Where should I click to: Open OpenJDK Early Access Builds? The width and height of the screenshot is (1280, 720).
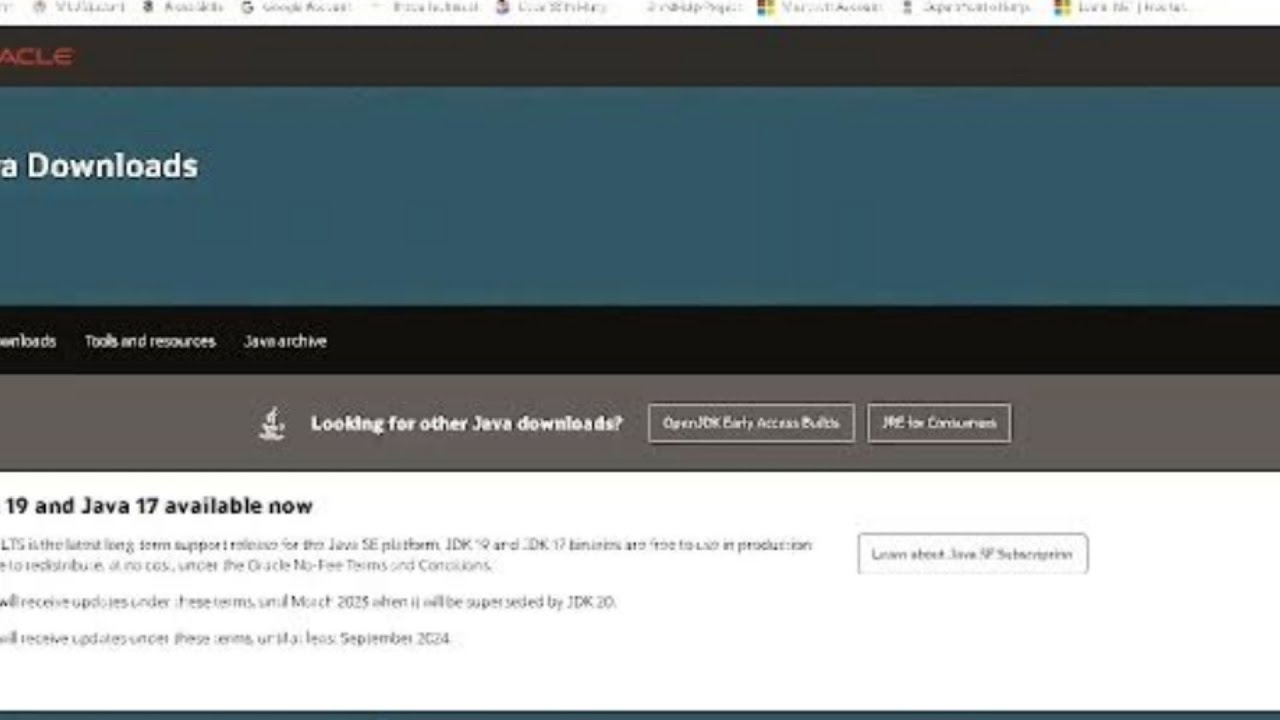coord(751,423)
